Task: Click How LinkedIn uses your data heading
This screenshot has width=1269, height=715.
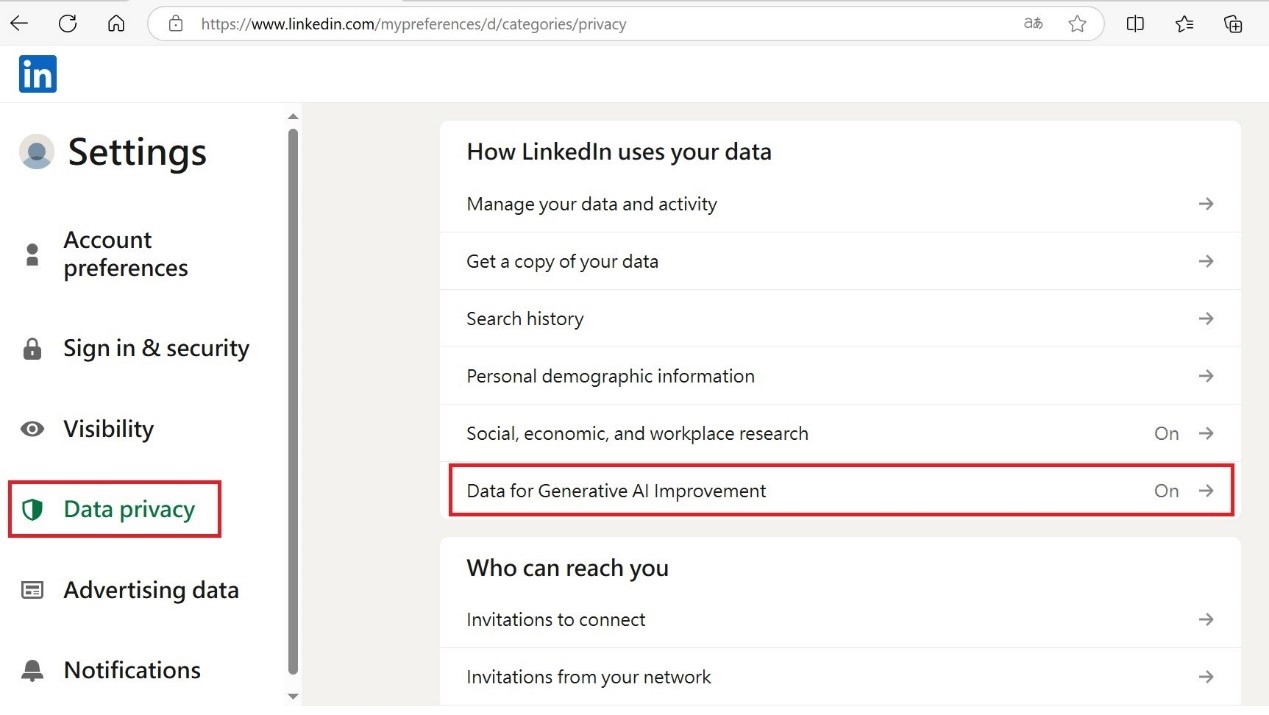Action: (x=619, y=152)
